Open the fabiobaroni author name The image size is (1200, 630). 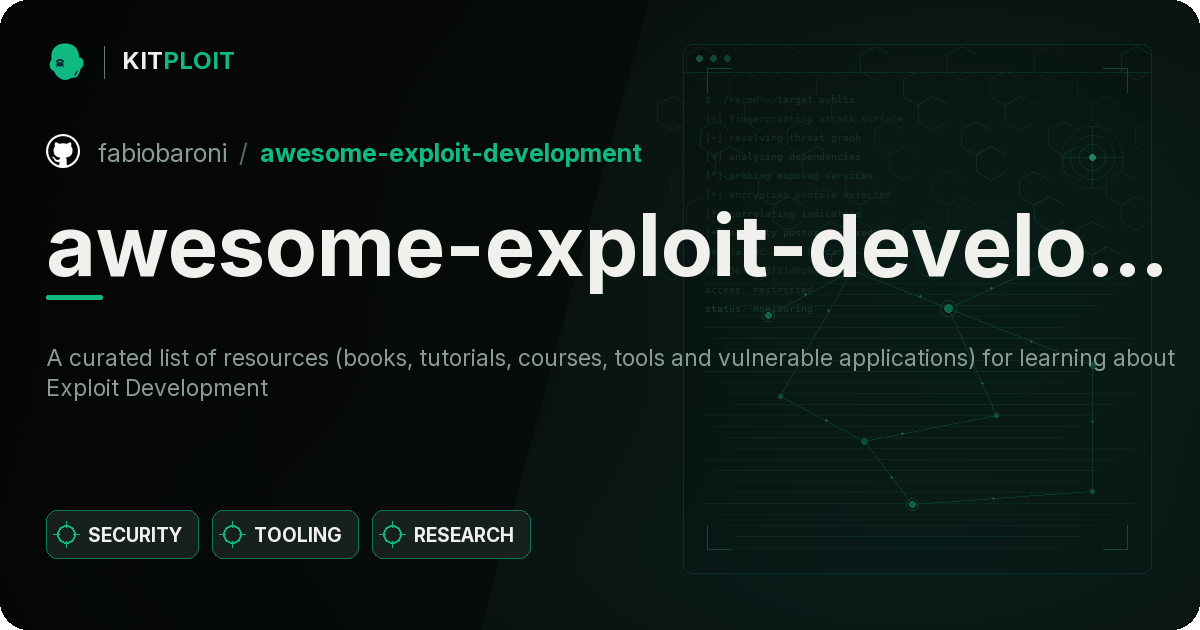[163, 153]
